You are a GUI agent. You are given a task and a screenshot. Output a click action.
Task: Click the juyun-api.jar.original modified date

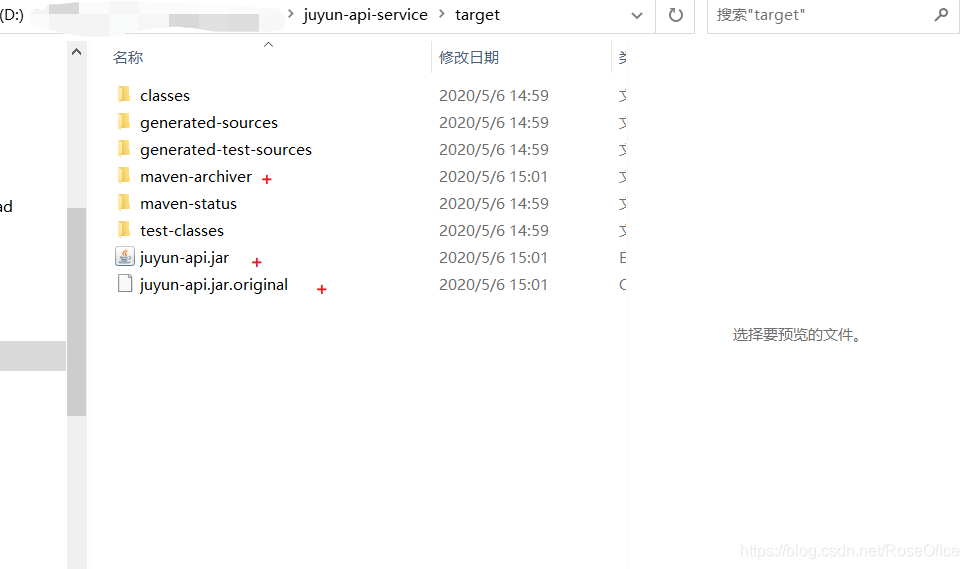coord(494,285)
